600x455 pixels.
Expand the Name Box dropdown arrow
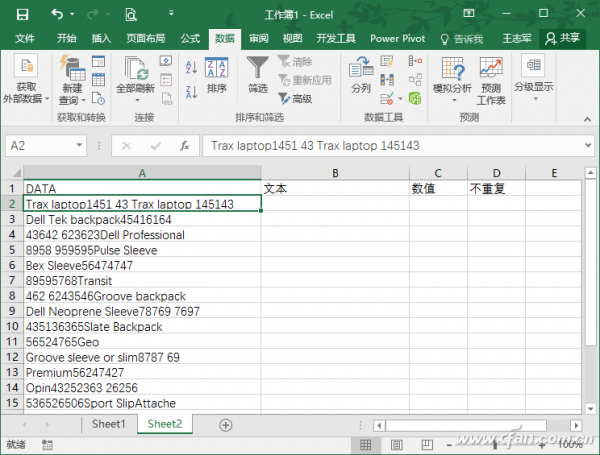(79, 145)
